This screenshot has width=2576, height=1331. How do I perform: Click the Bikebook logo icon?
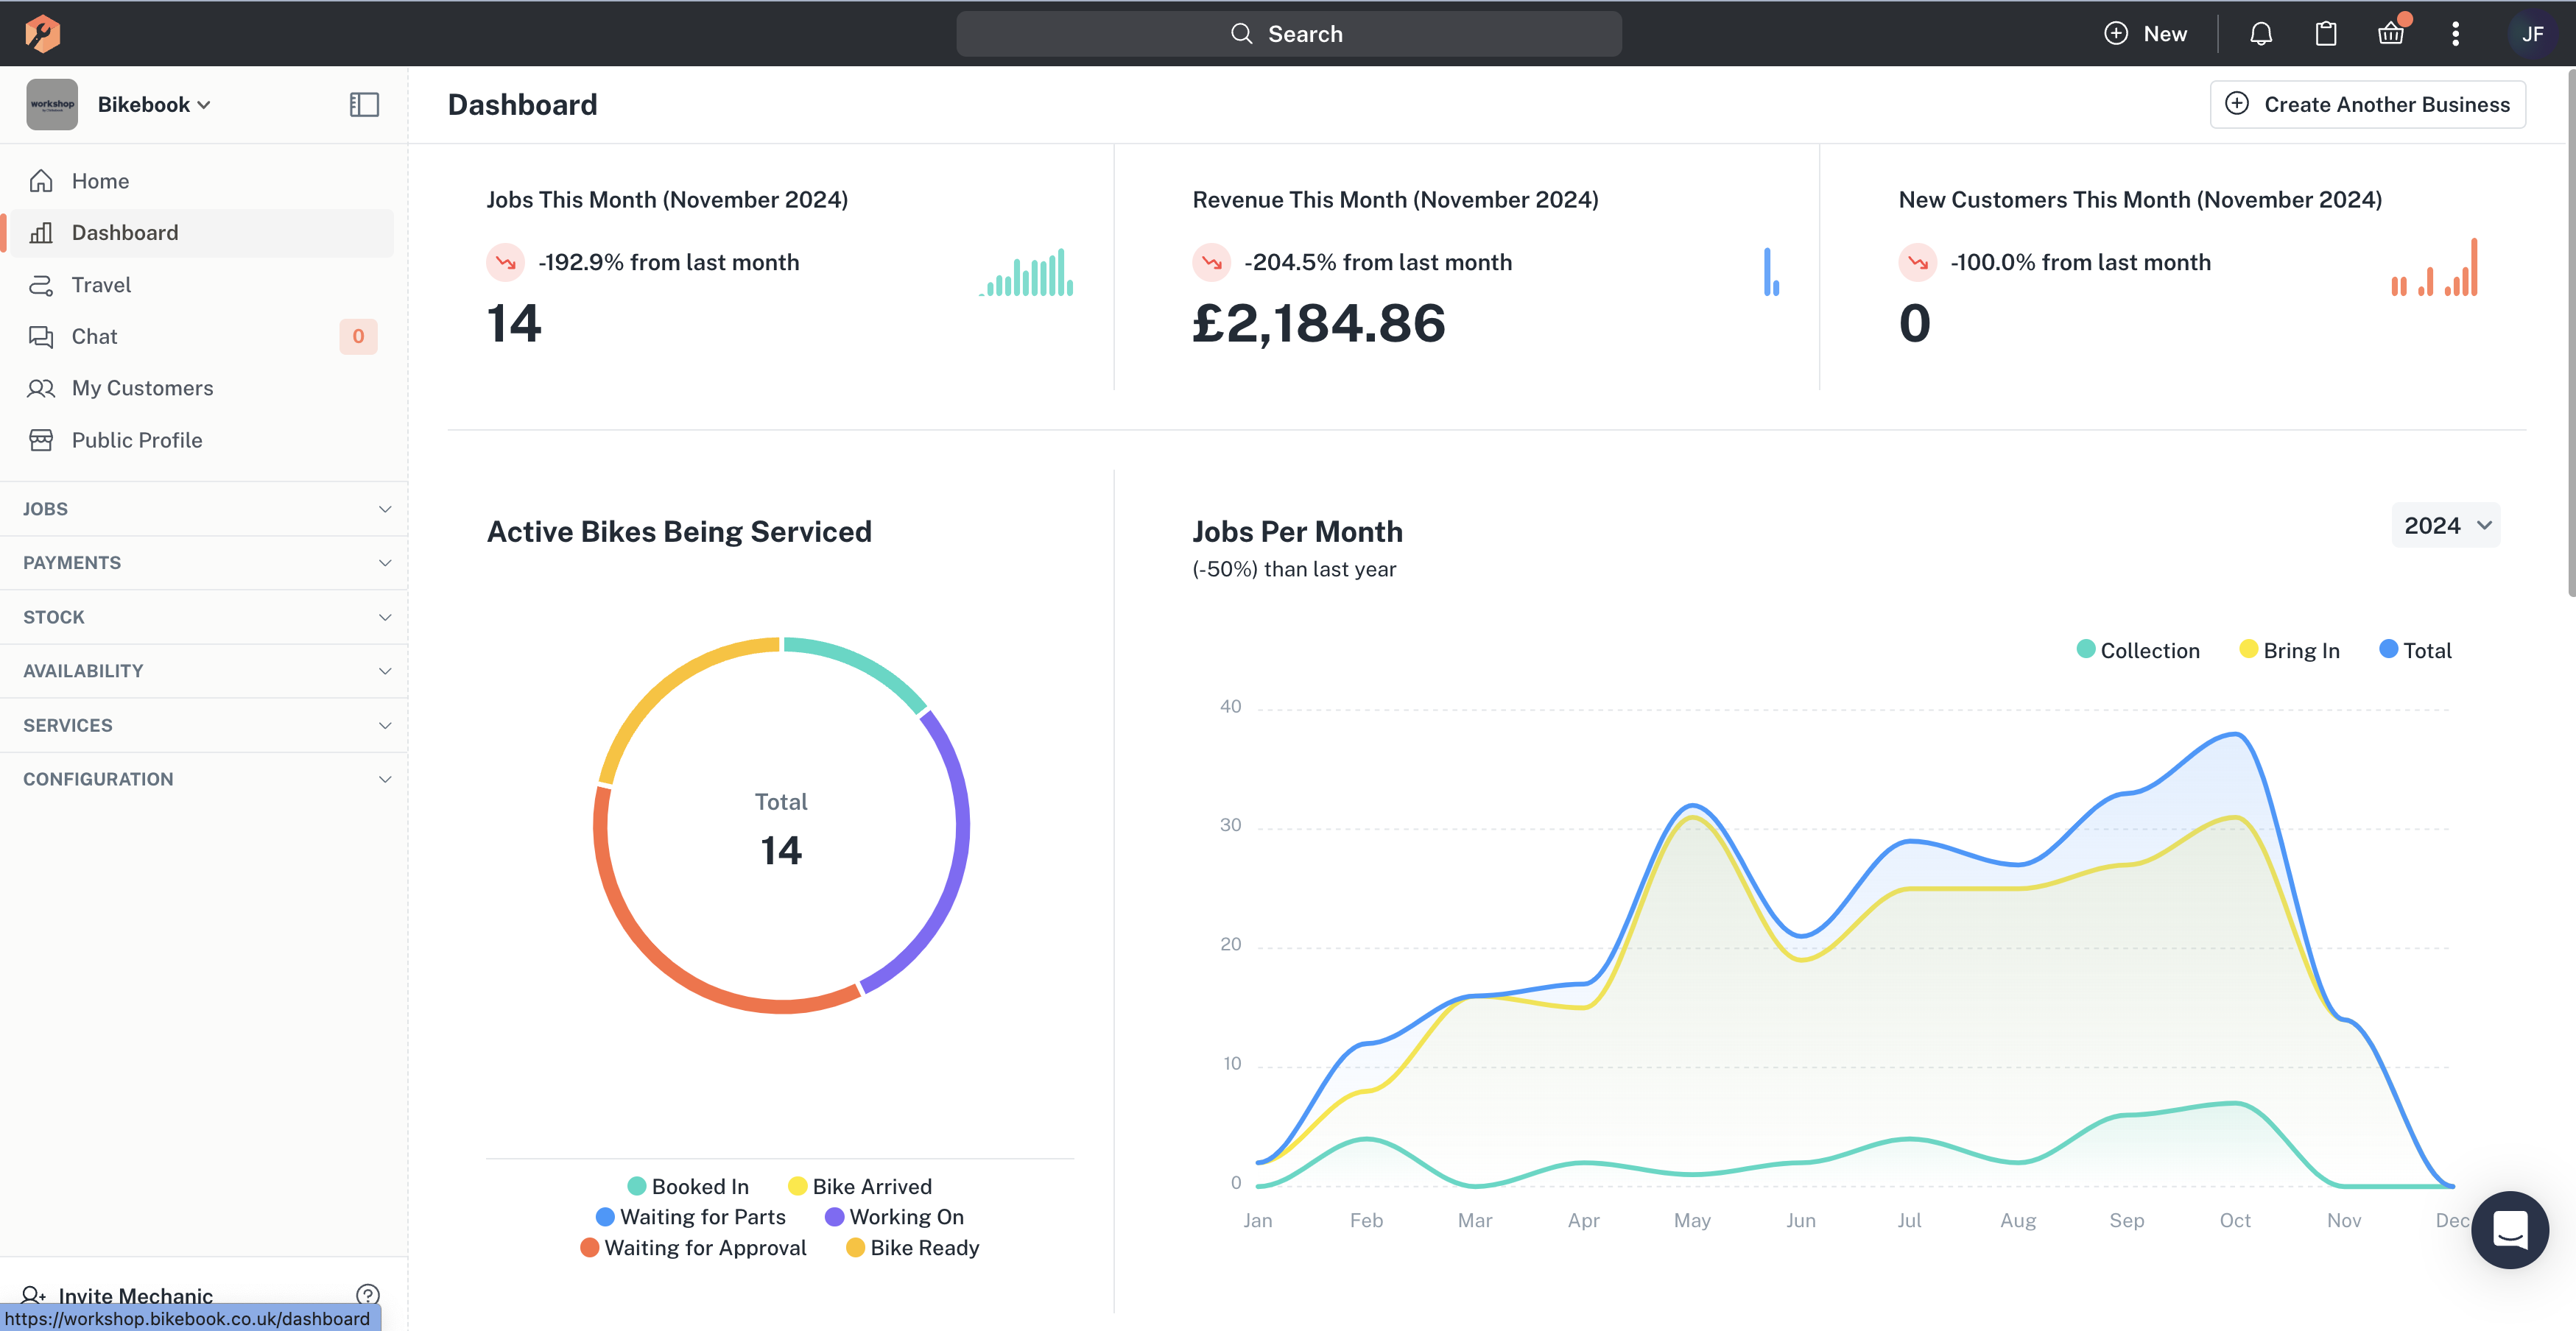coord(42,34)
